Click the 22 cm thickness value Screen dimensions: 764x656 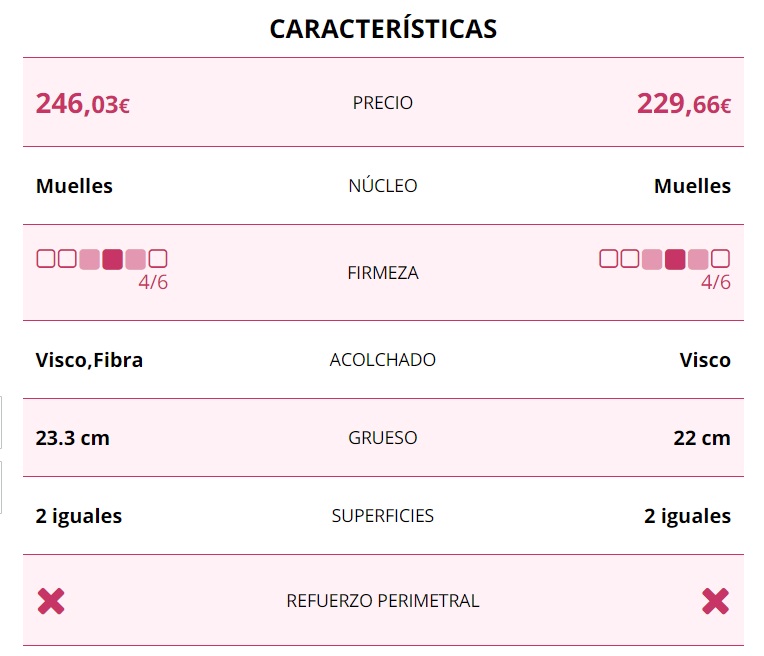tap(701, 438)
